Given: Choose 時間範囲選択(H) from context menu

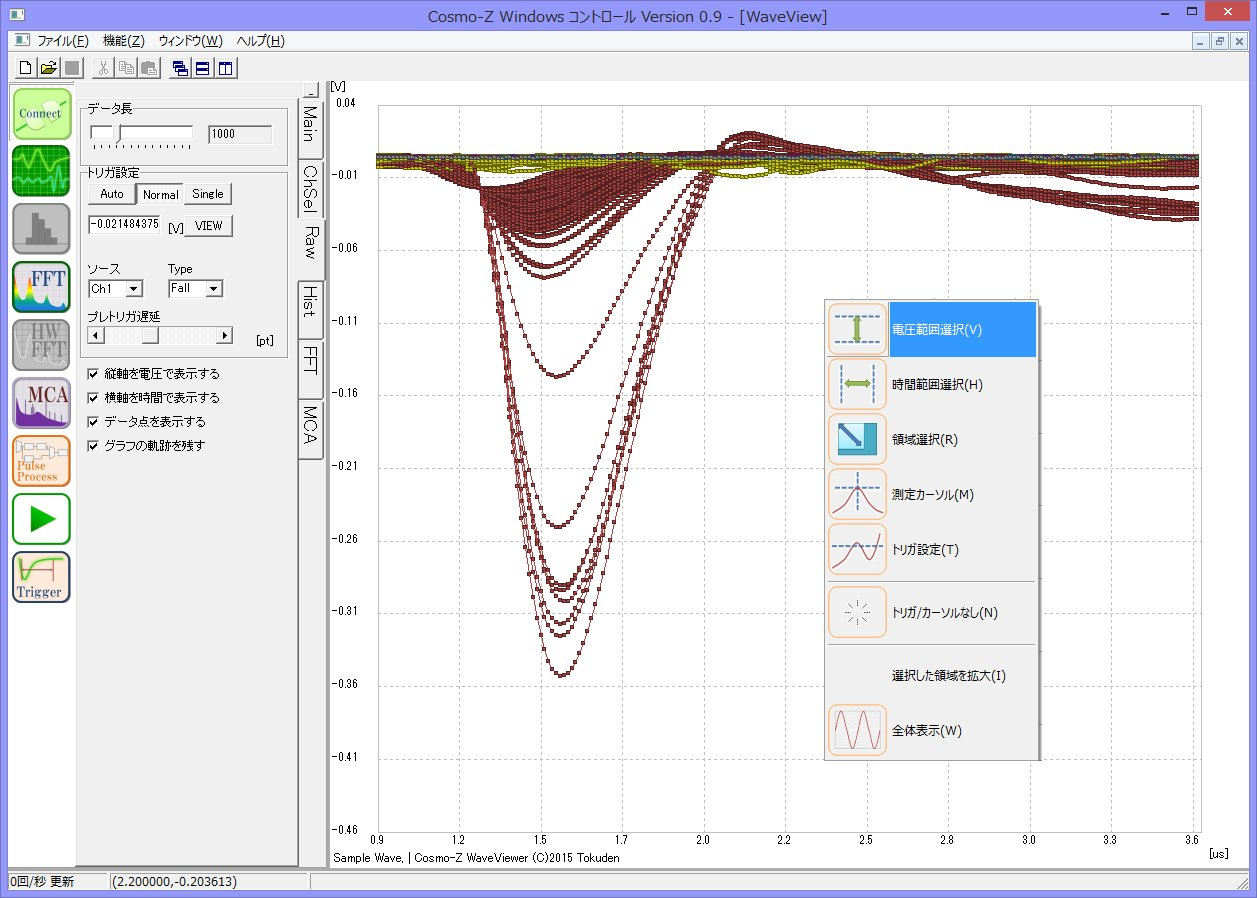Looking at the screenshot, I should click(937, 385).
